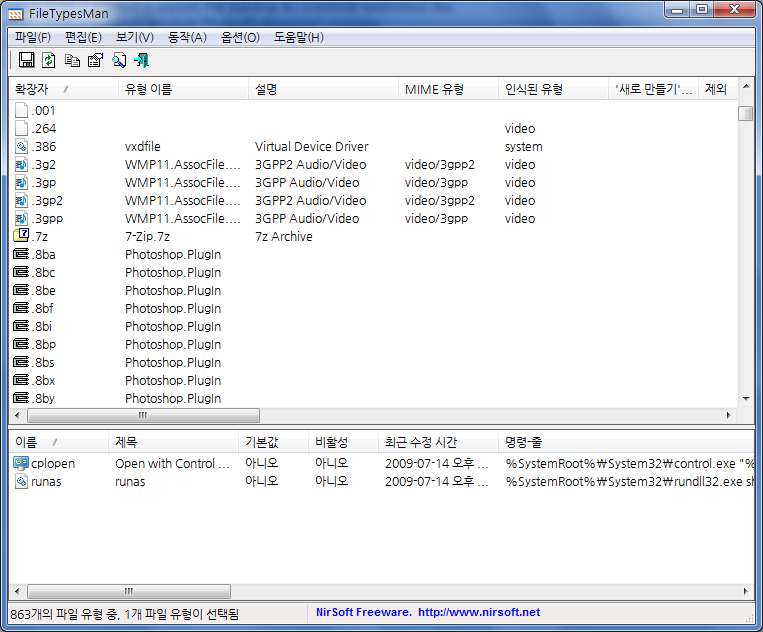
Task: Select the .8bx plugin icon
Action: 21,380
